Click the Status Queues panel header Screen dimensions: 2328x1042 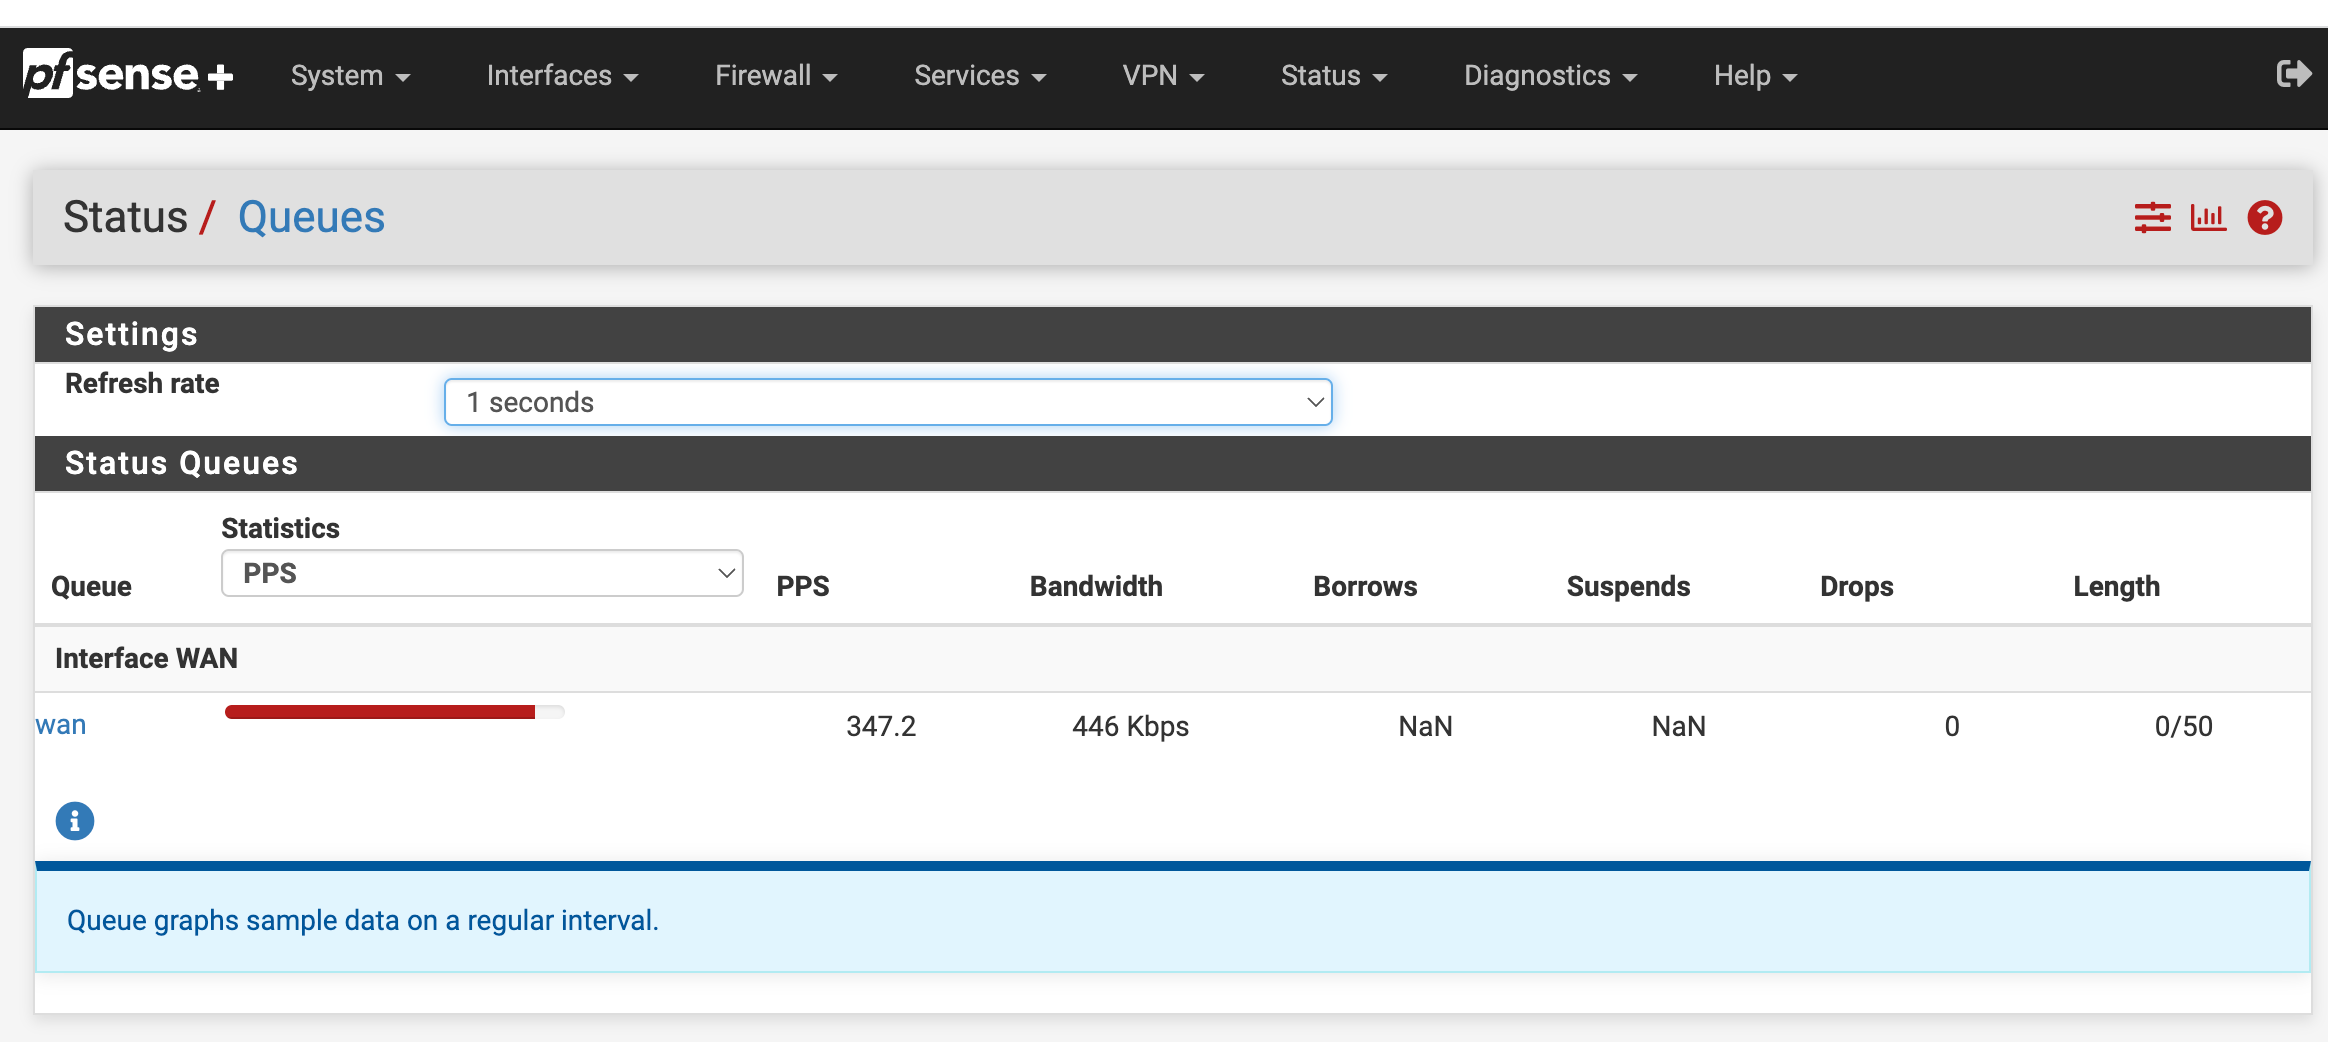point(1172,463)
